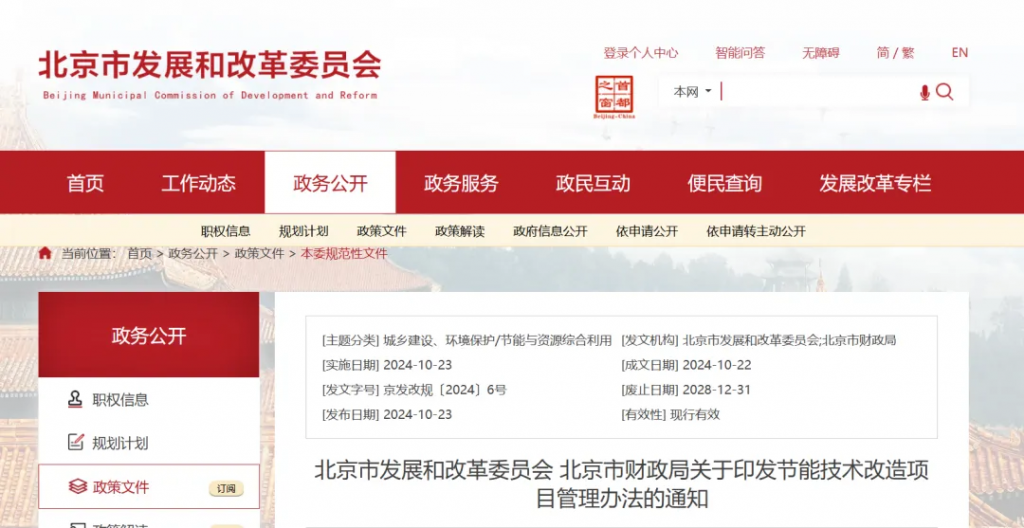Click the 职权信息 sidebar stamp icon
Screen dimensions: 1024x528
[x=75, y=399]
